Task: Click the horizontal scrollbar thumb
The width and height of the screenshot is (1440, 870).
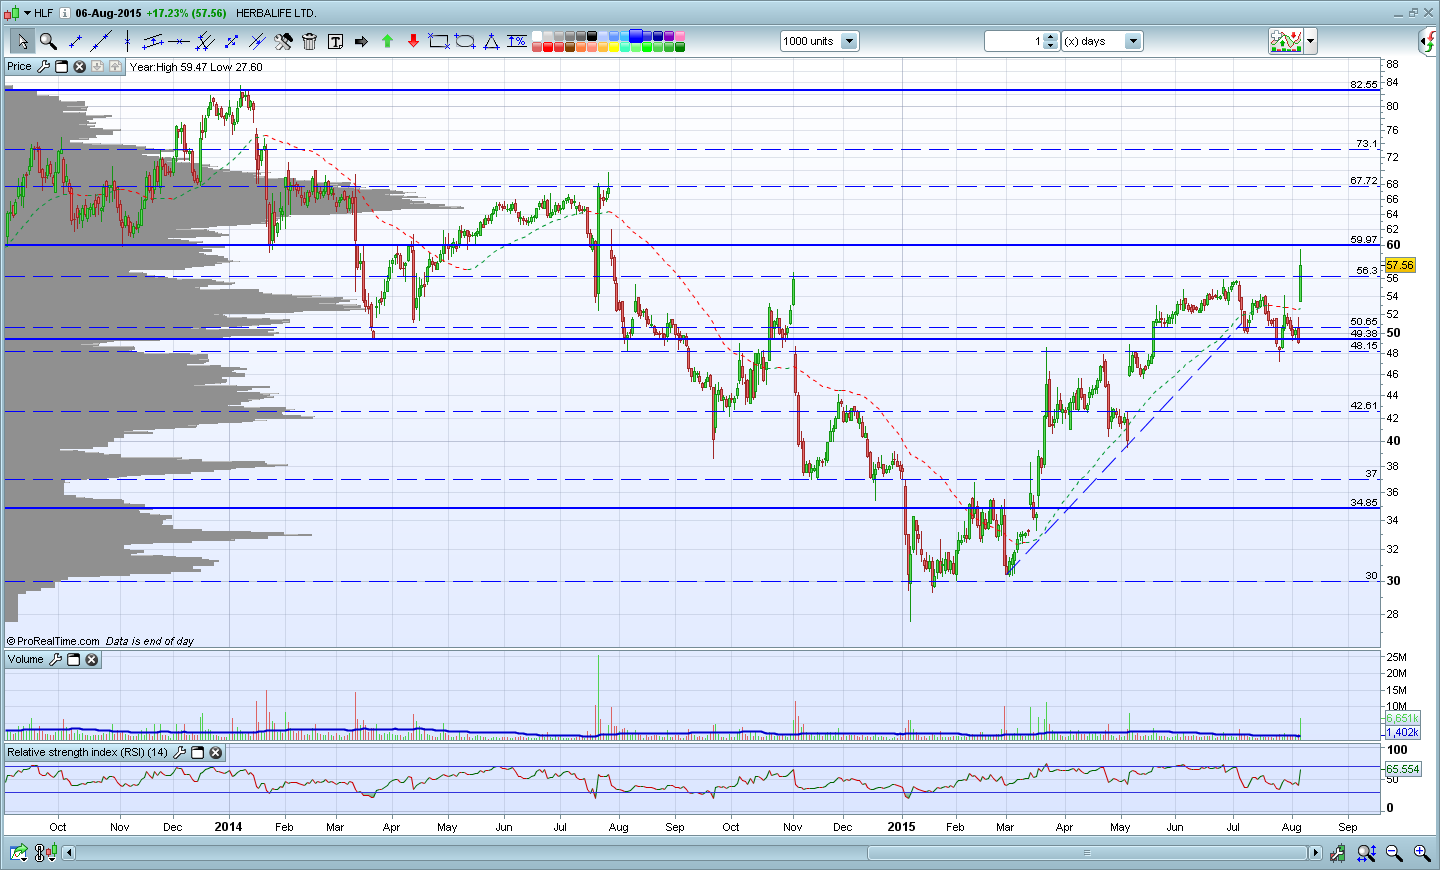Action: point(1087,853)
